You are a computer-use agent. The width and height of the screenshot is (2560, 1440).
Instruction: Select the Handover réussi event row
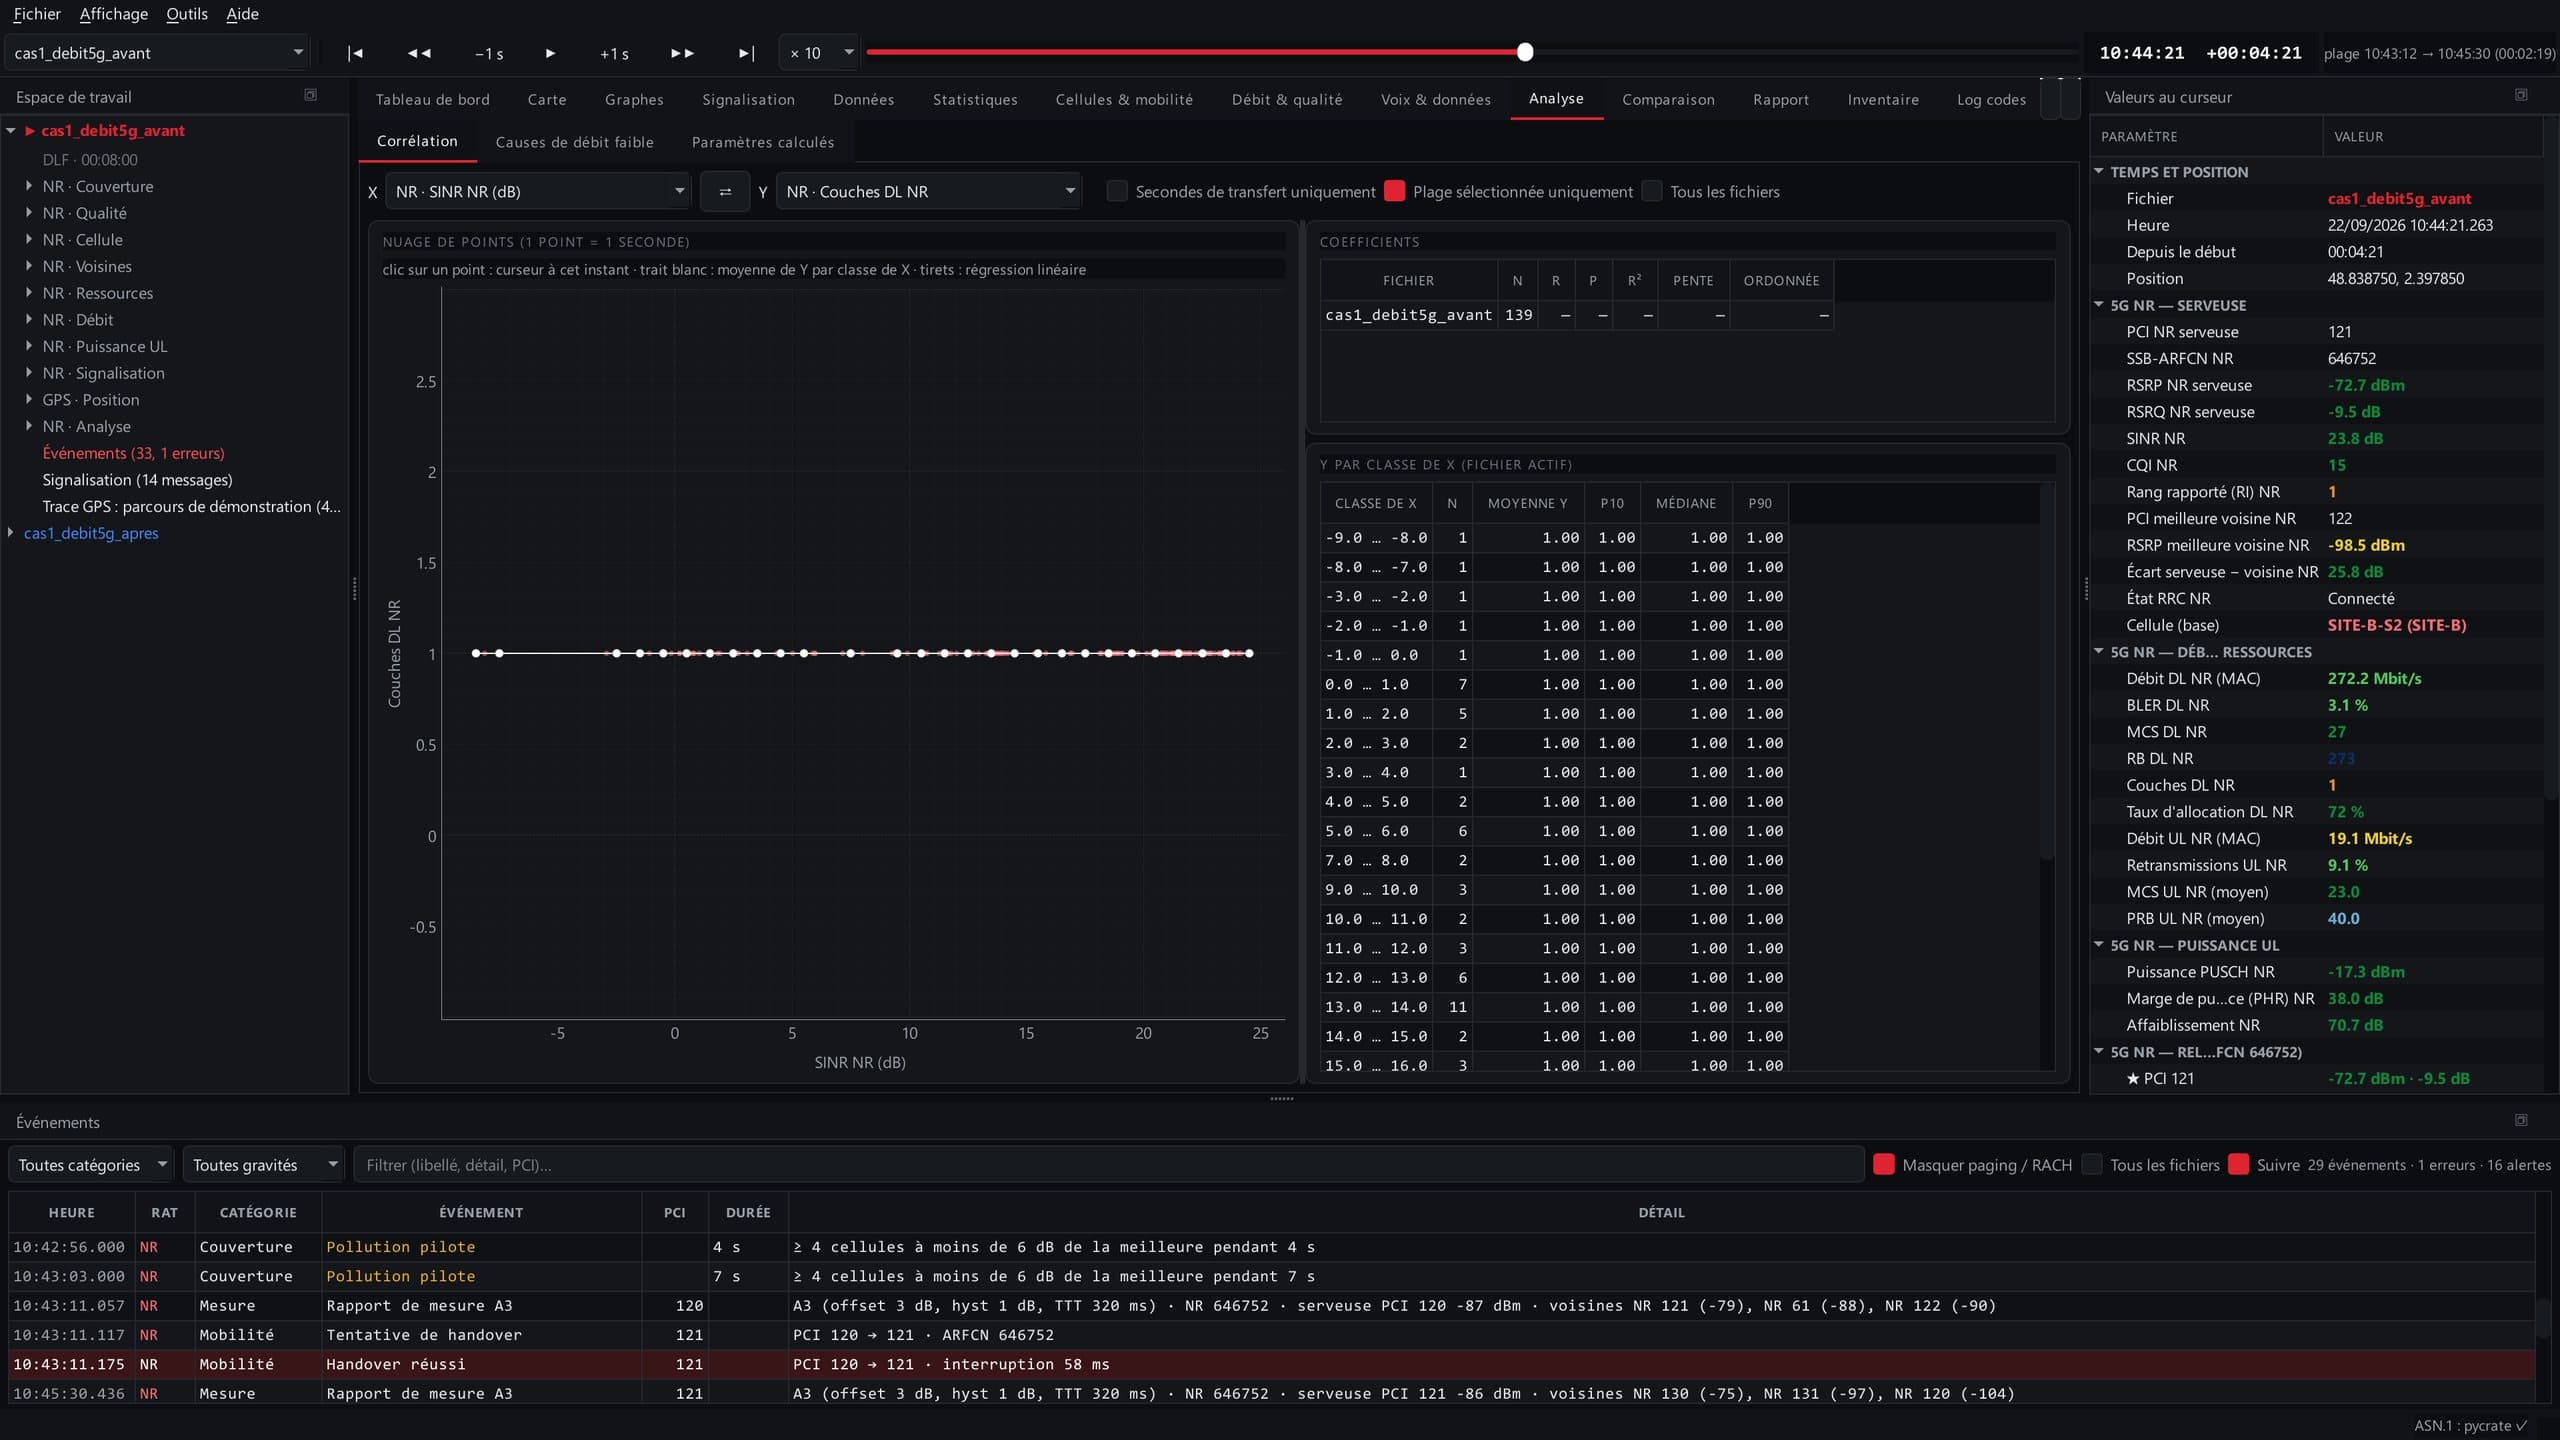(1272, 1364)
